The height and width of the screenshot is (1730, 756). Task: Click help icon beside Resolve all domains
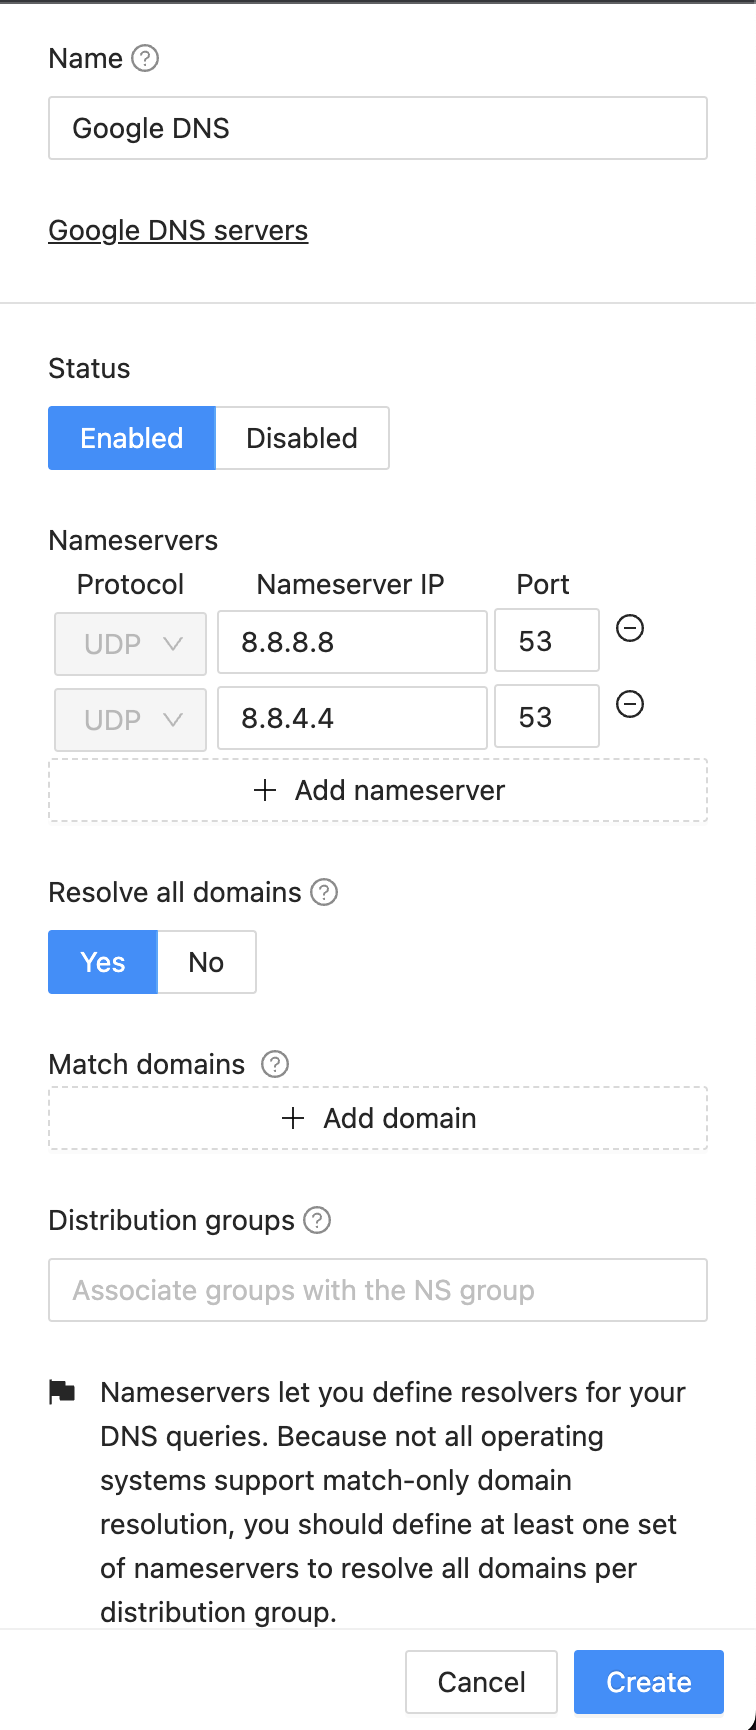[324, 892]
